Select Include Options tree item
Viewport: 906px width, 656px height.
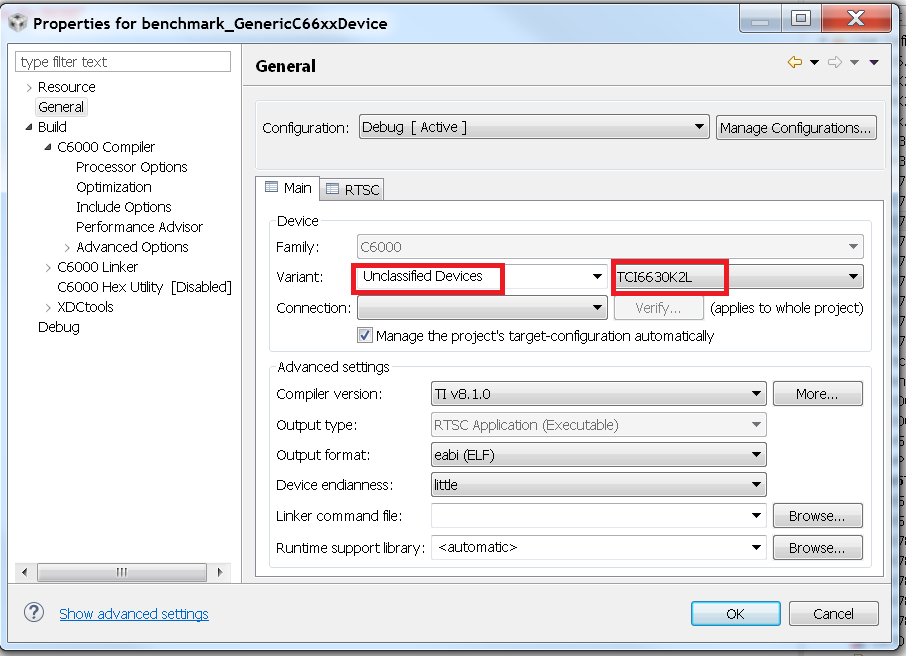[x=124, y=207]
